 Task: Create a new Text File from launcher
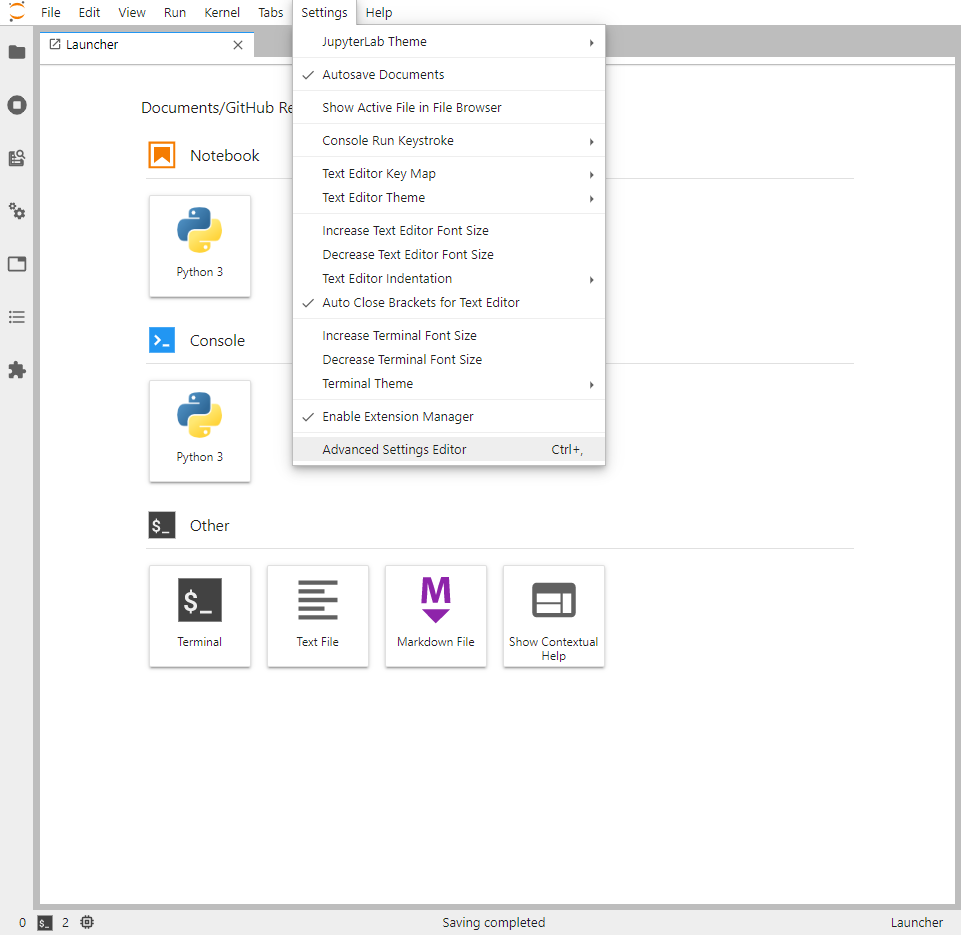[x=317, y=616]
